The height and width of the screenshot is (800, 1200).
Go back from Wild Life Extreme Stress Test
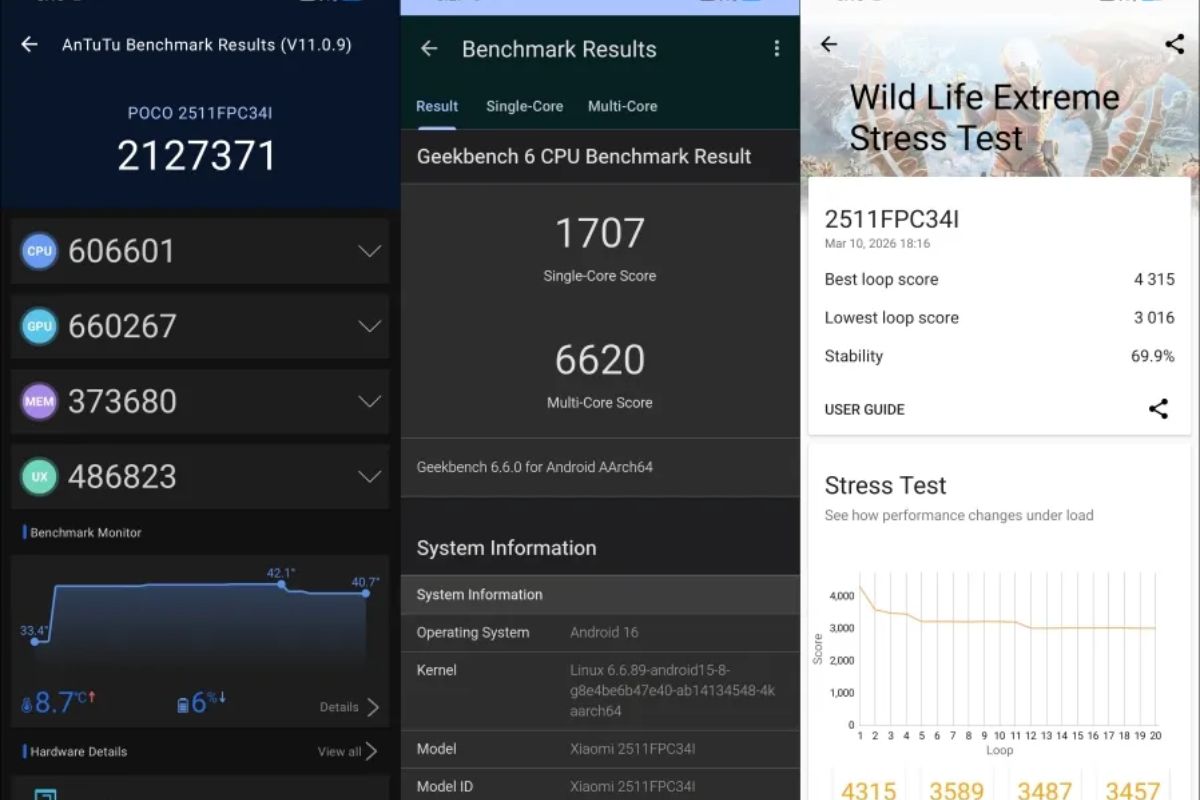point(828,44)
